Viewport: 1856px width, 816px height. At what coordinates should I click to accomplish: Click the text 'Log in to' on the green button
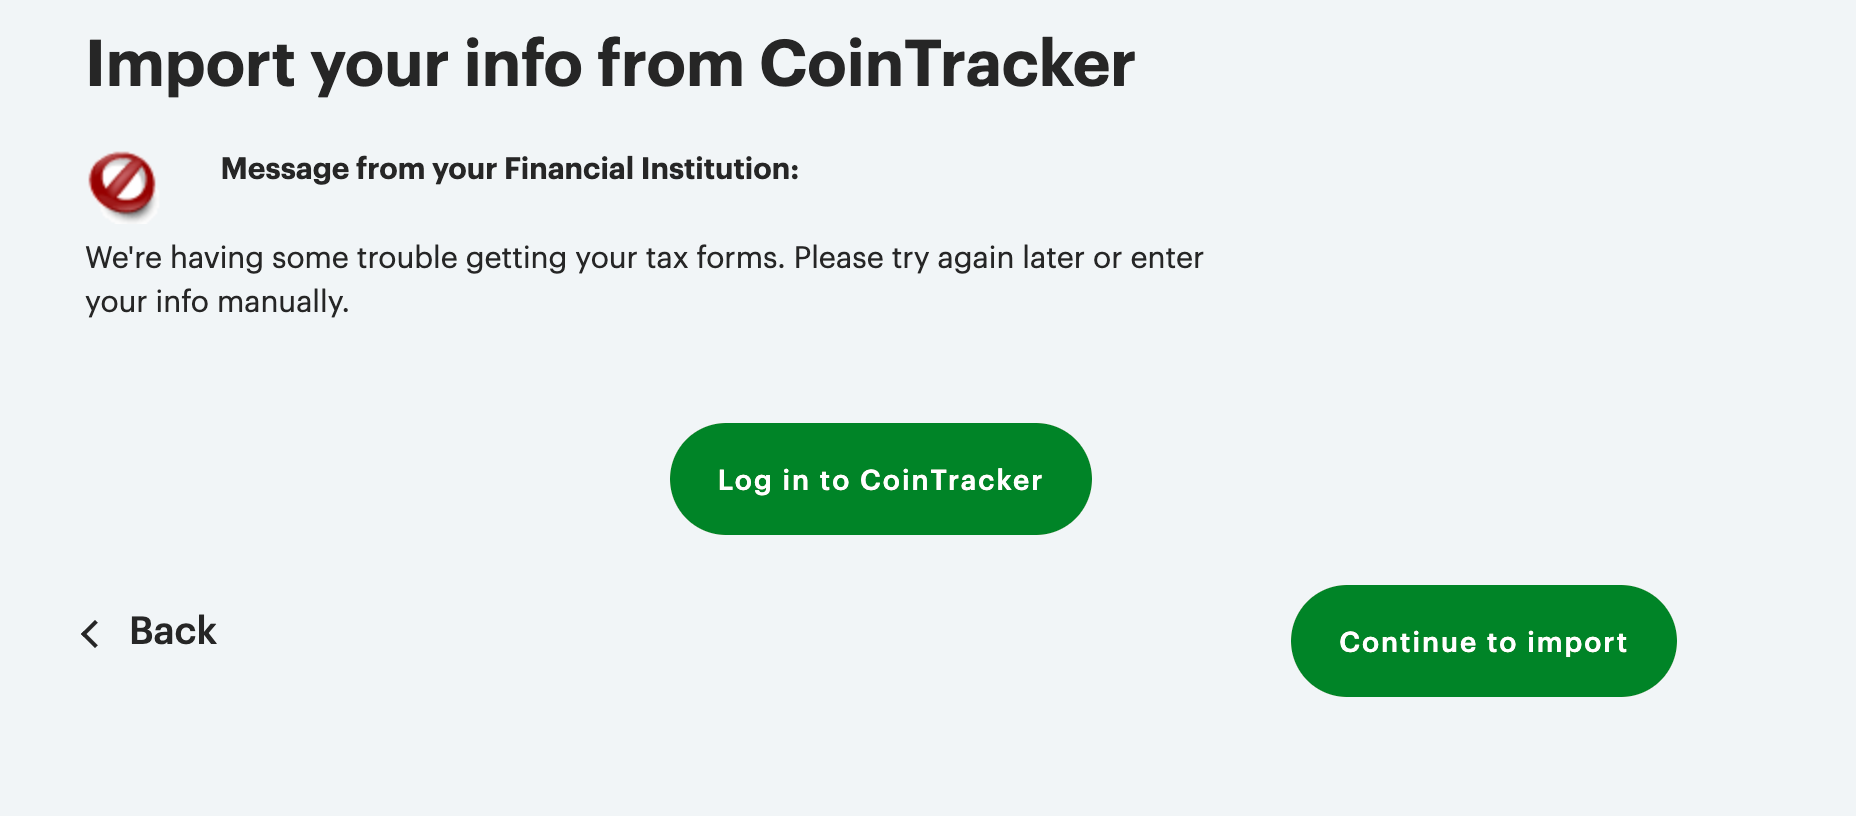[x=783, y=480]
